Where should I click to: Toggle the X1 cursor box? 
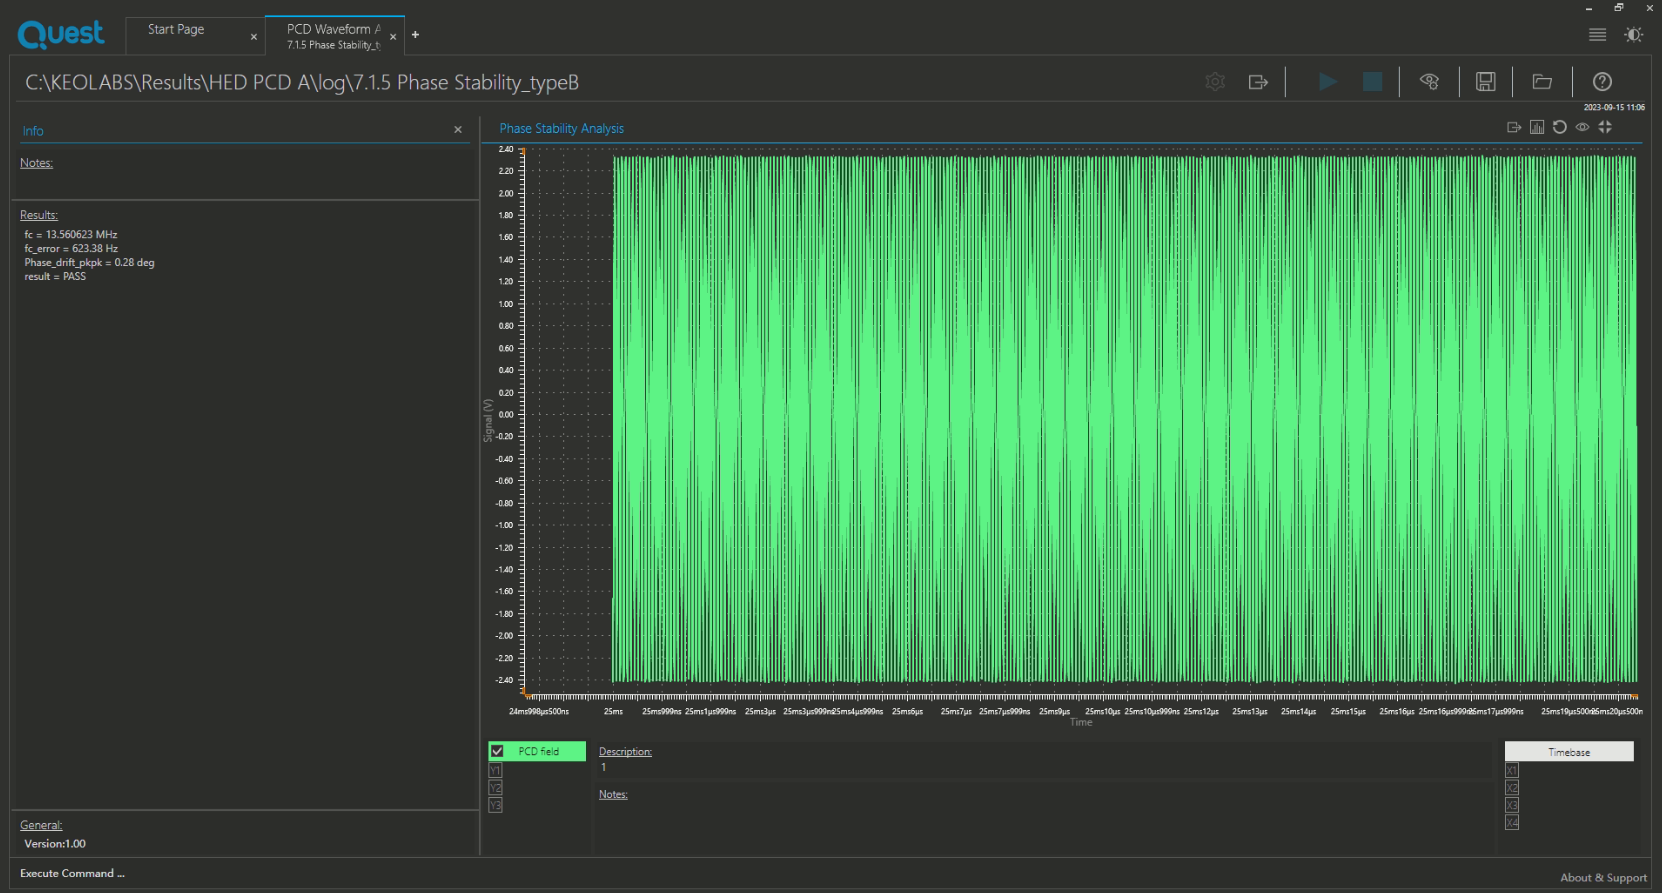(x=1511, y=770)
